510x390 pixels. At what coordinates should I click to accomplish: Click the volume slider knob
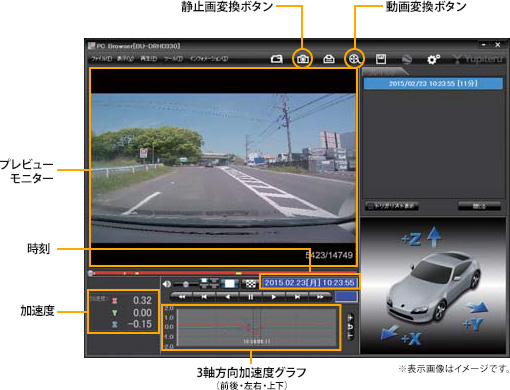tap(186, 284)
